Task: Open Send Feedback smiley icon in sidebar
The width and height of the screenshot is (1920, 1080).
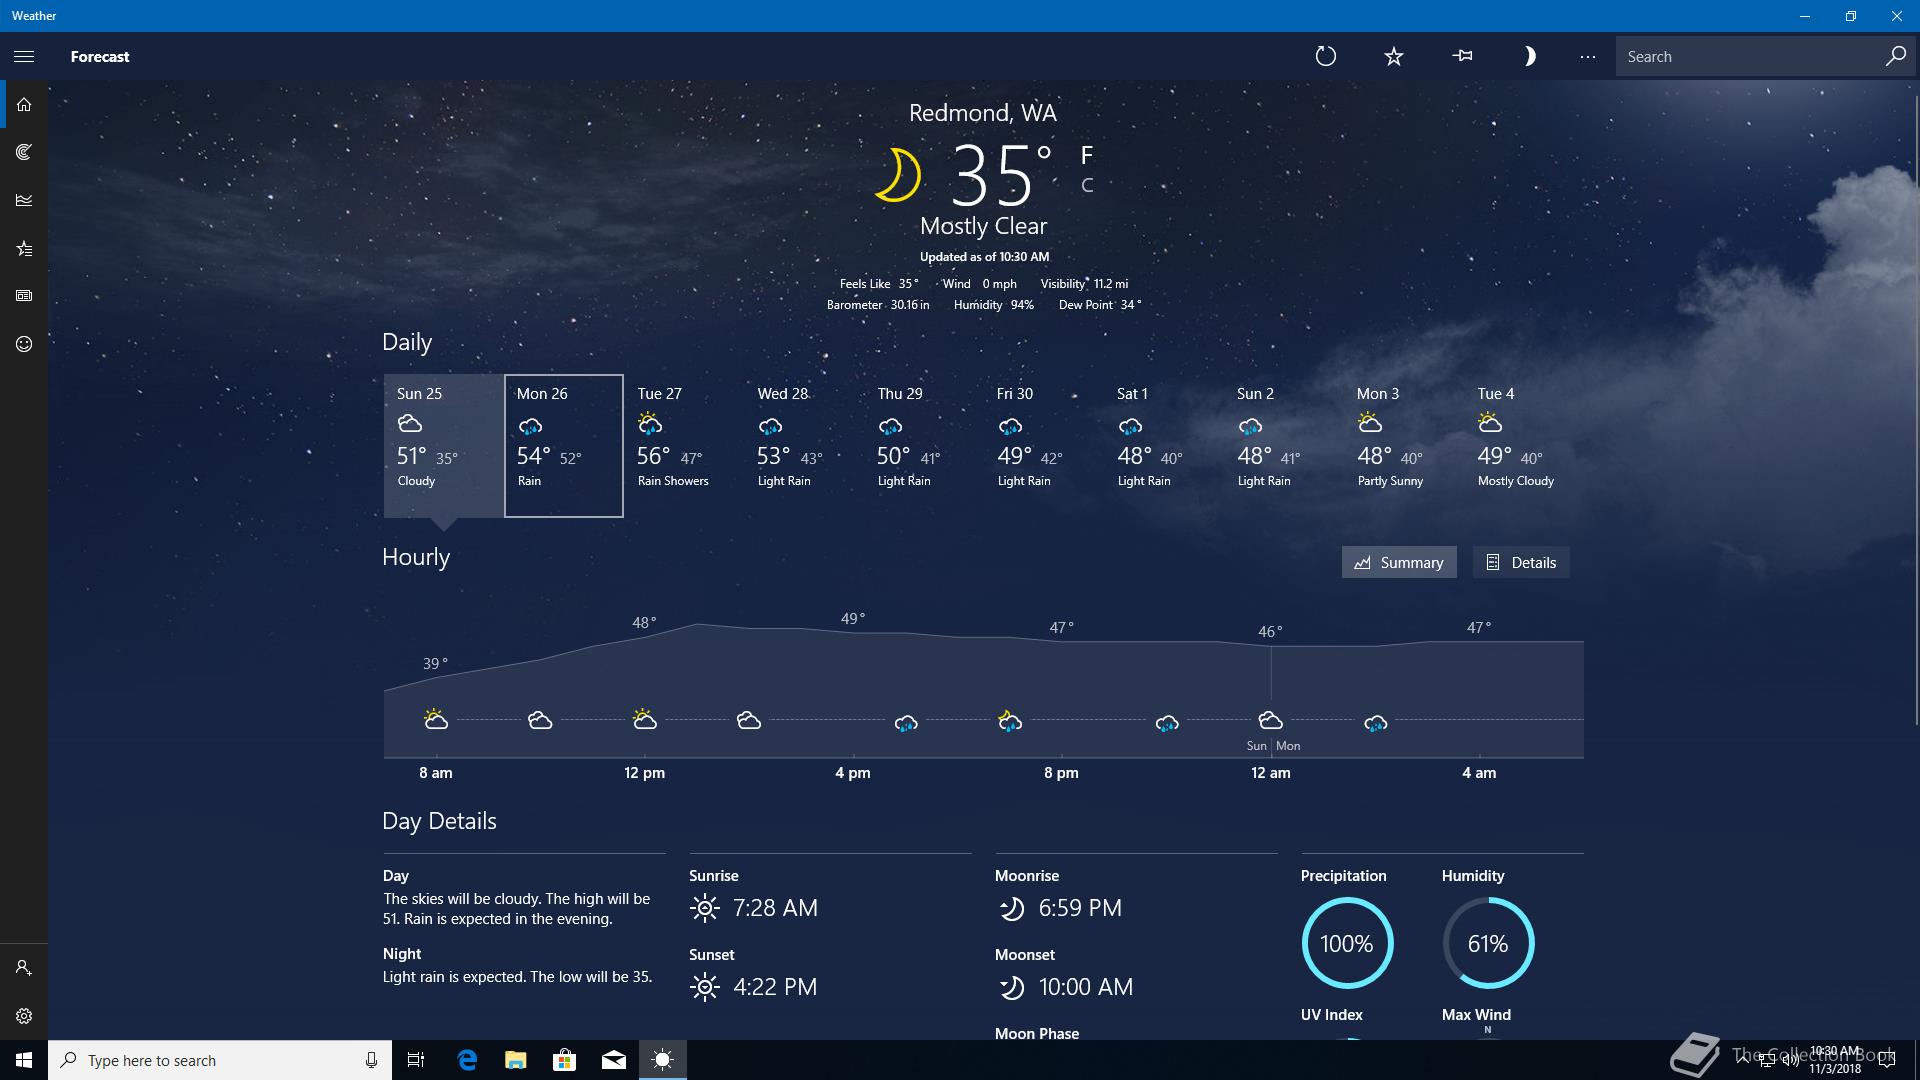Action: tap(24, 344)
